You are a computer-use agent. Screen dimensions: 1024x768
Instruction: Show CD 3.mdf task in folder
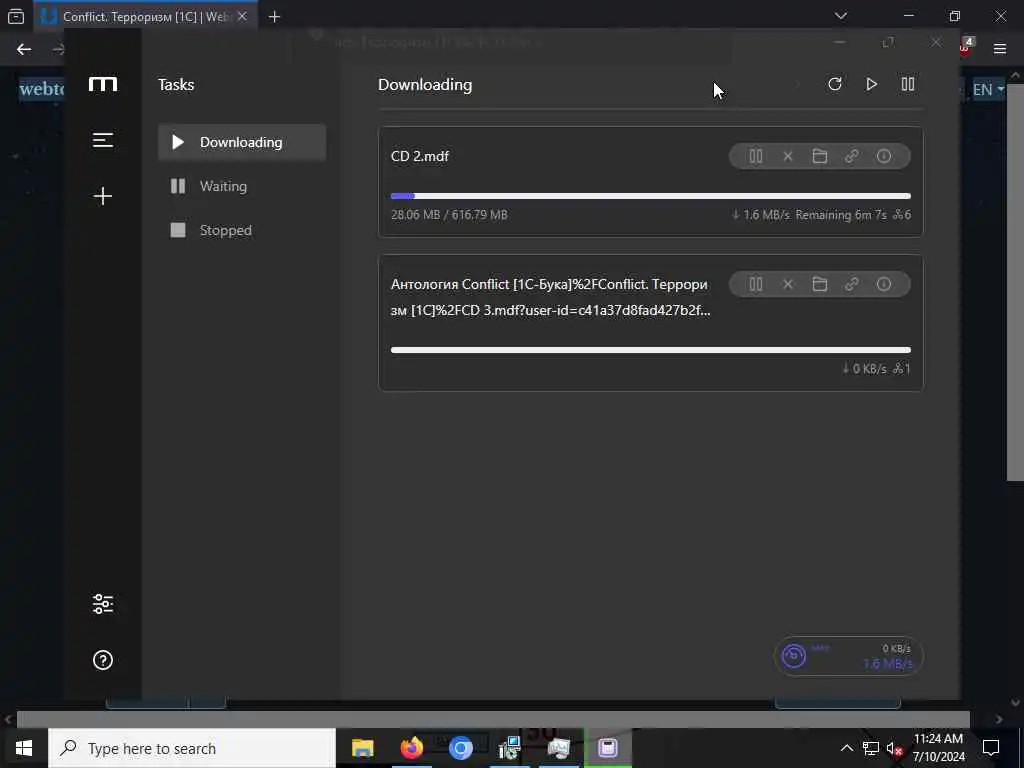tap(820, 284)
